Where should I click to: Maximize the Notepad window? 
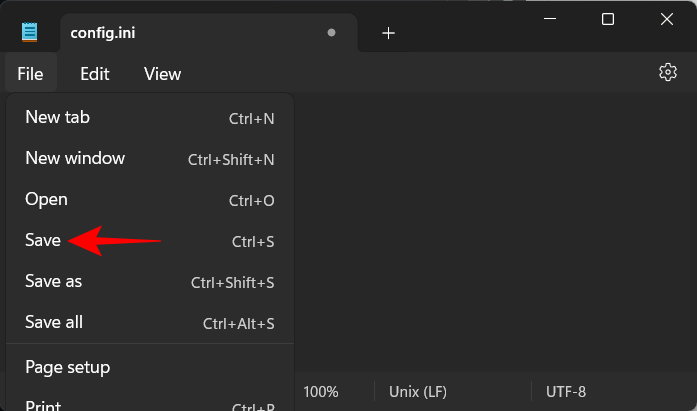tap(608, 19)
